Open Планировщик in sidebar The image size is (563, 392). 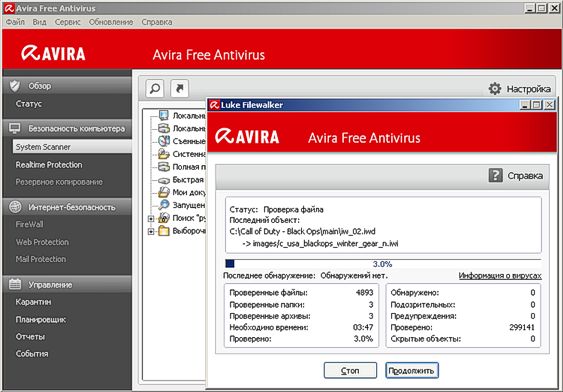[x=41, y=319]
